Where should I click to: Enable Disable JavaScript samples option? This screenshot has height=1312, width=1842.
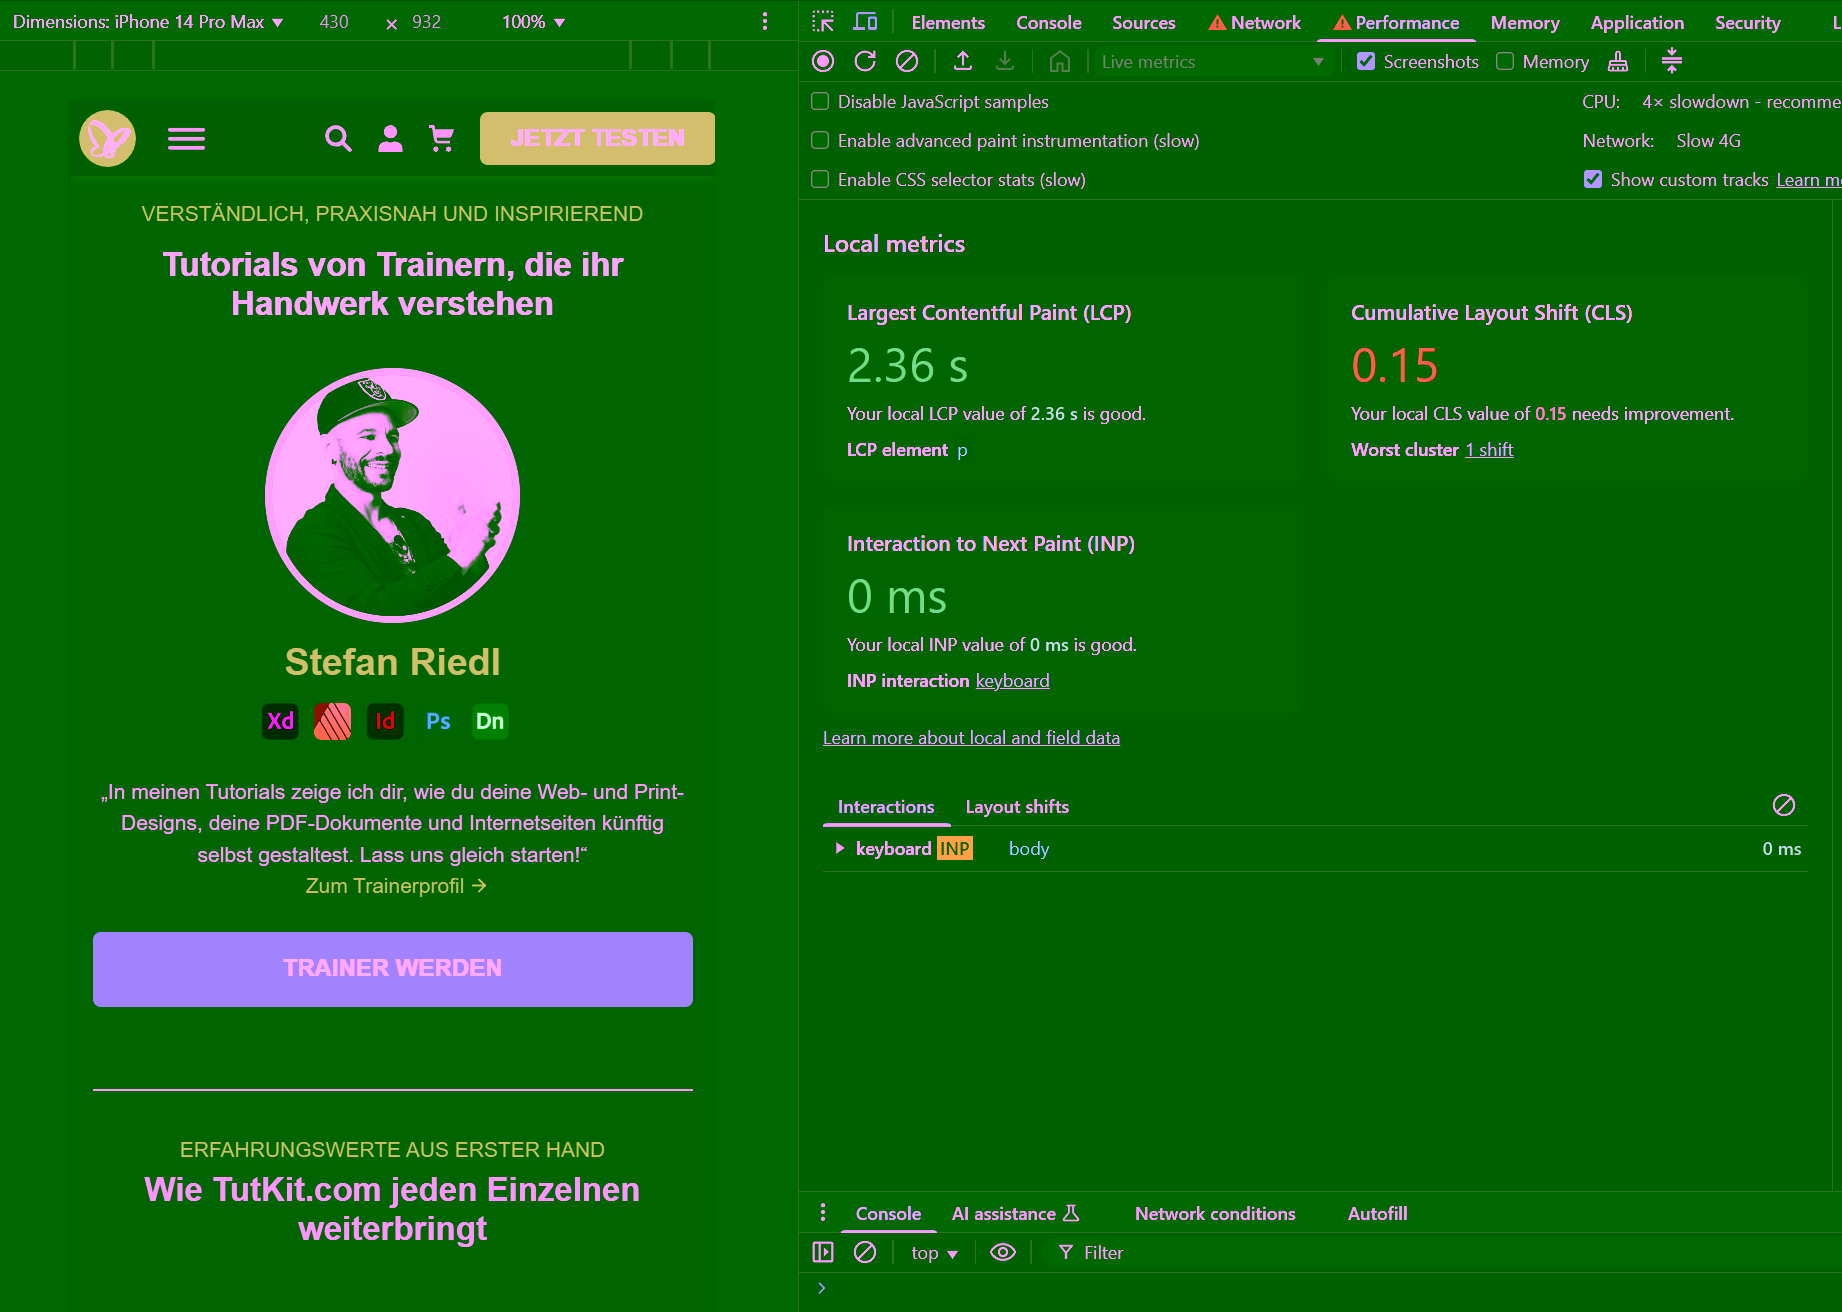click(x=820, y=102)
